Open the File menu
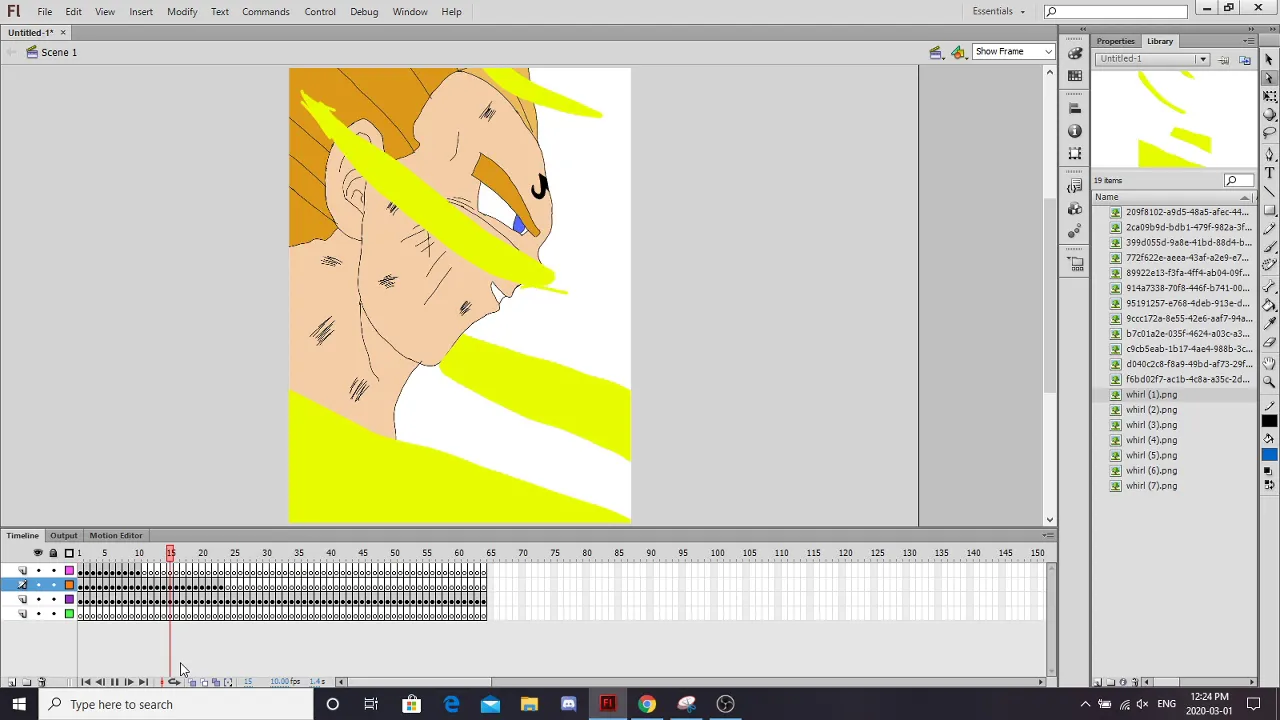Image resolution: width=1280 pixels, height=720 pixels. coord(45,12)
